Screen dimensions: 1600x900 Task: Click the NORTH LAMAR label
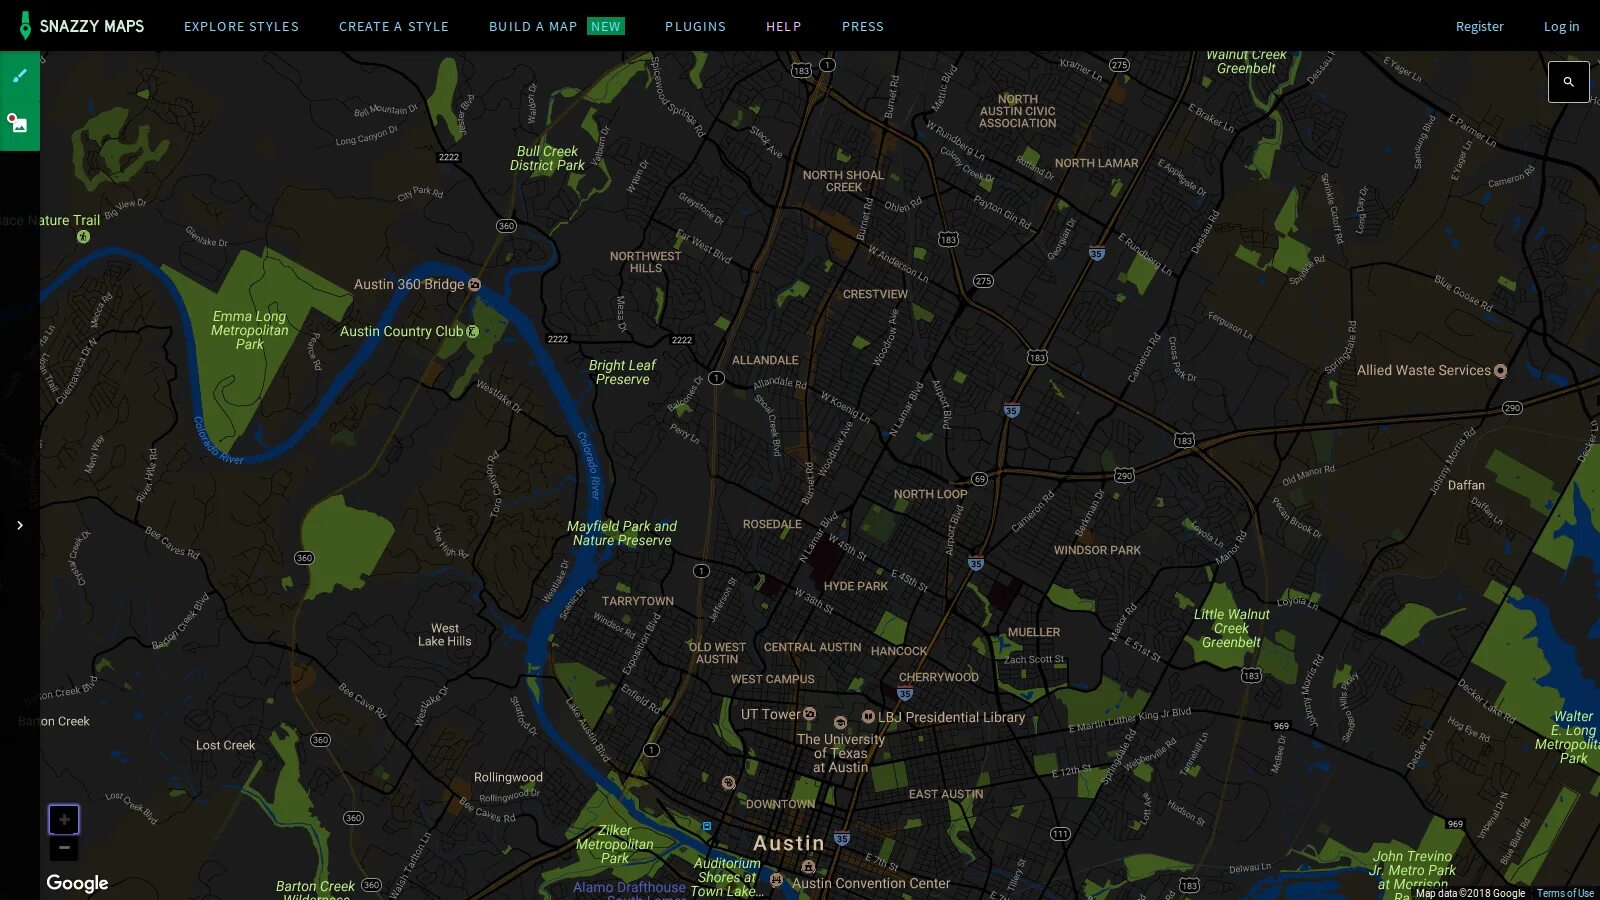[1096, 163]
